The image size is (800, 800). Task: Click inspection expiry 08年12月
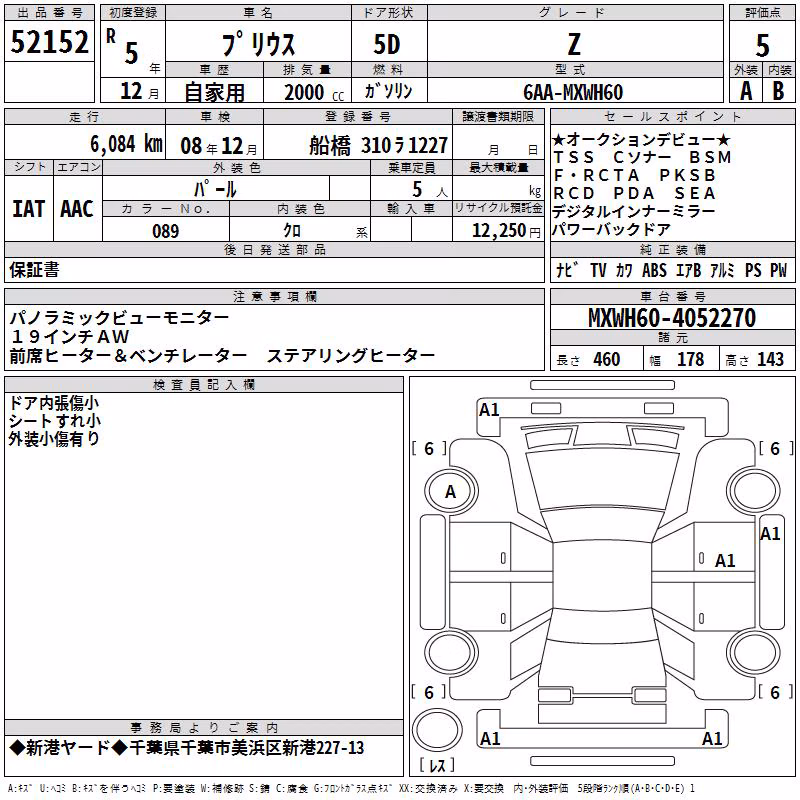point(219,146)
